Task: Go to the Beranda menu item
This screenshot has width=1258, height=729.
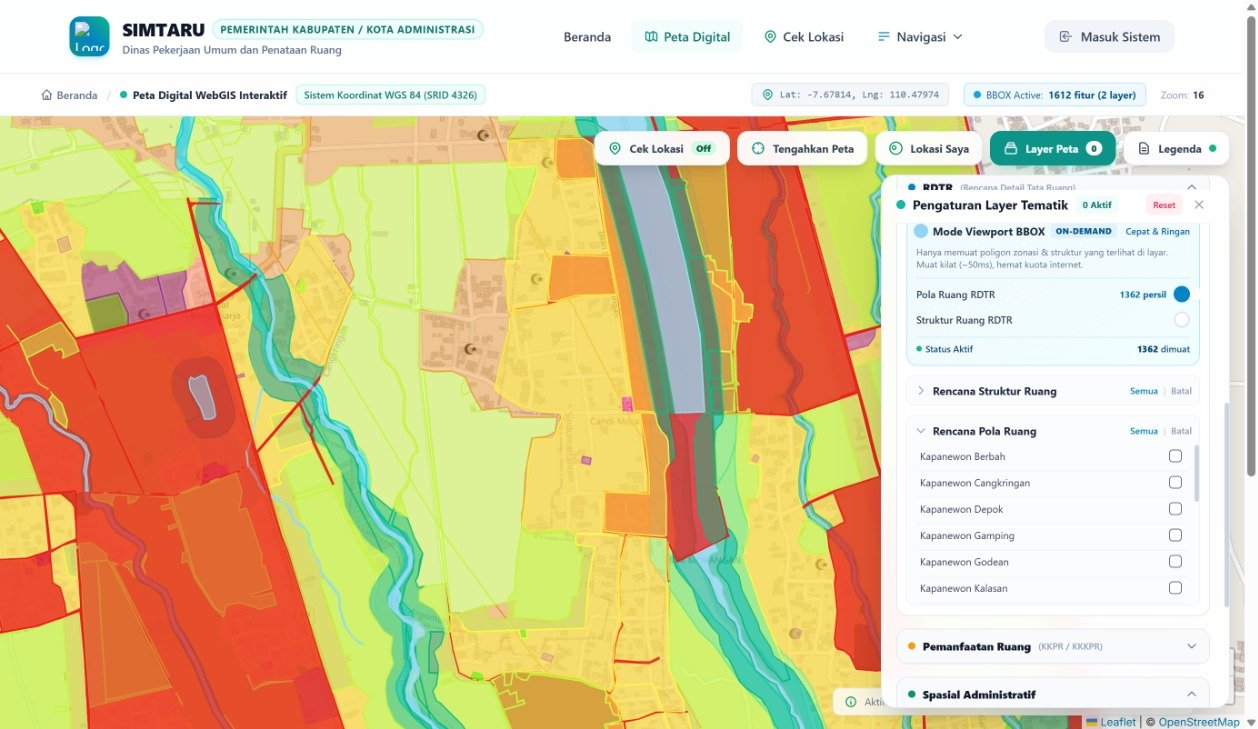Action: click(587, 37)
